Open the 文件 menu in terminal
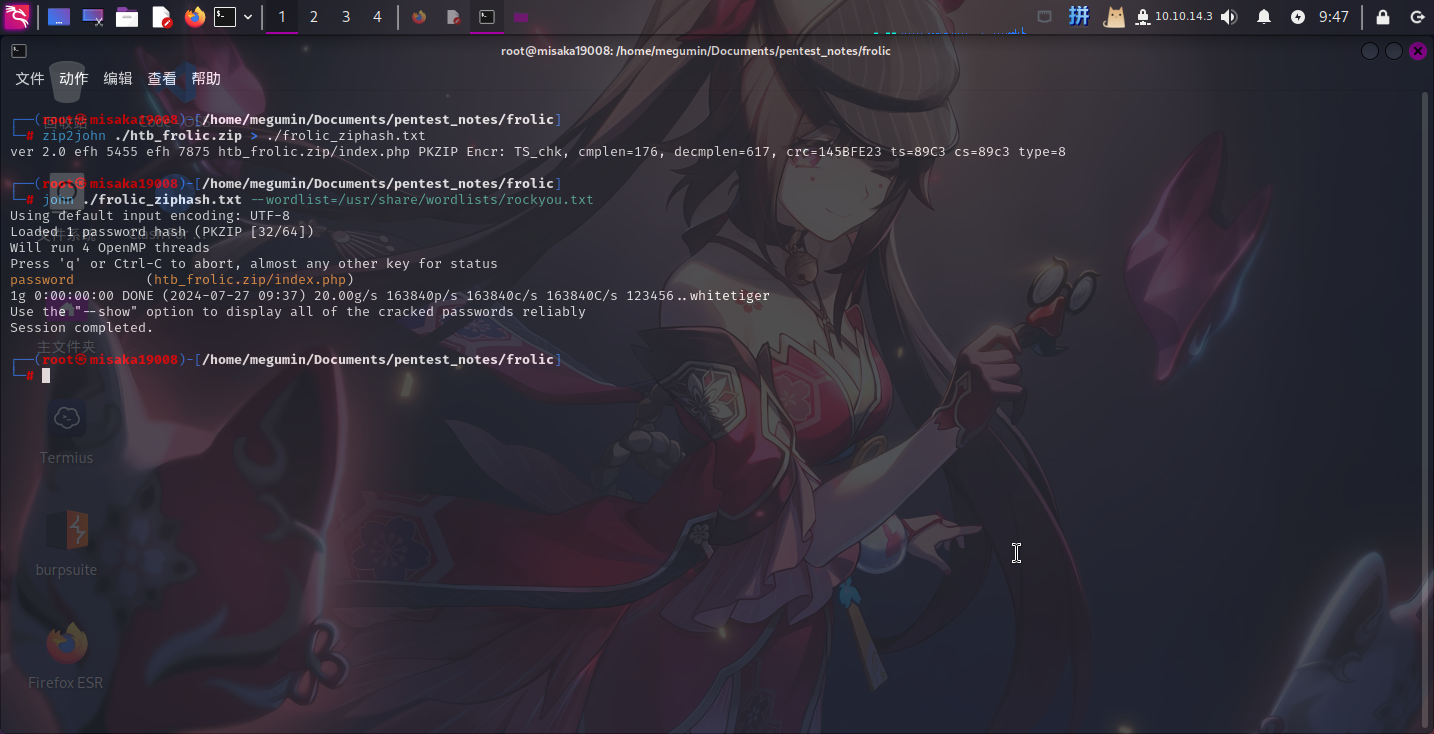 coord(30,79)
